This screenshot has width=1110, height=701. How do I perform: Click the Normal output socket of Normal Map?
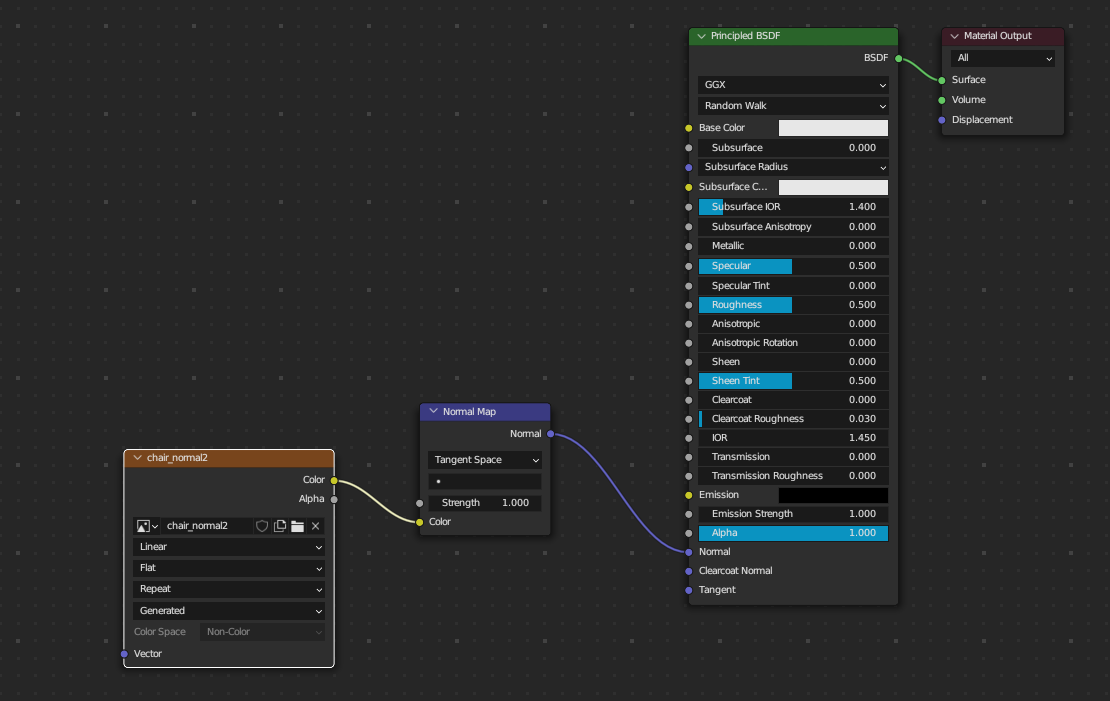551,434
